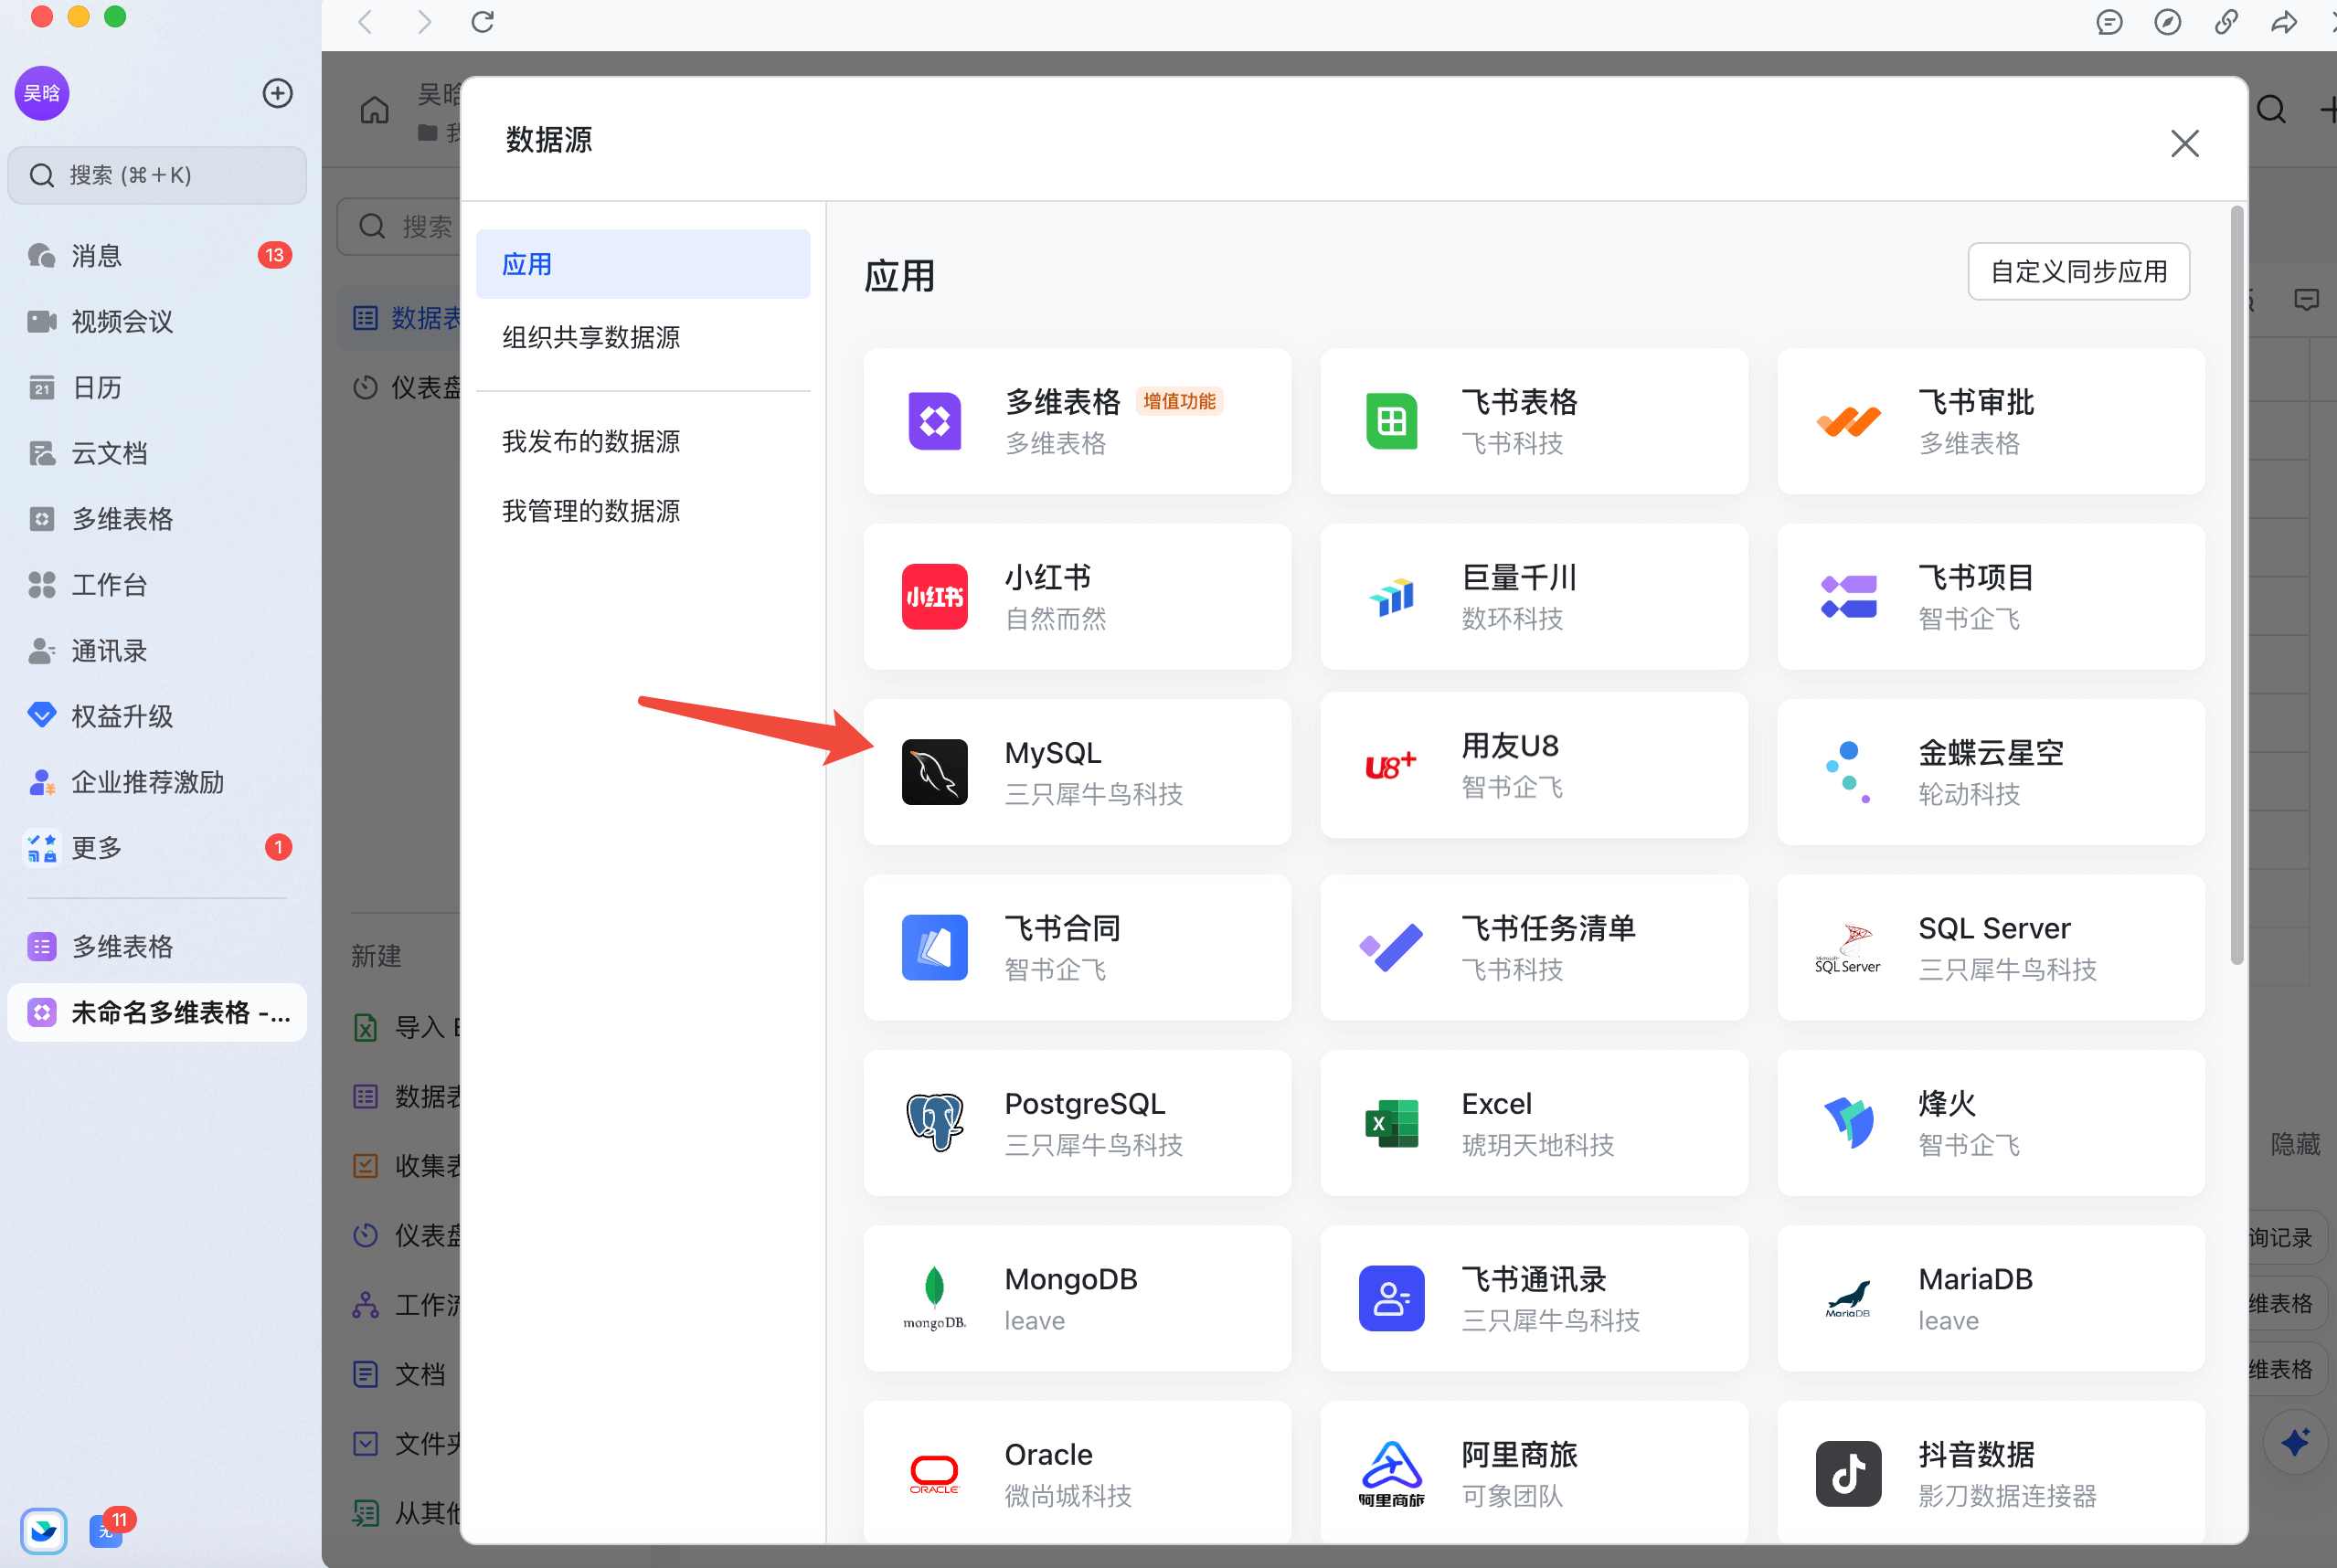Open 通讯录 in the sidebar

click(157, 651)
